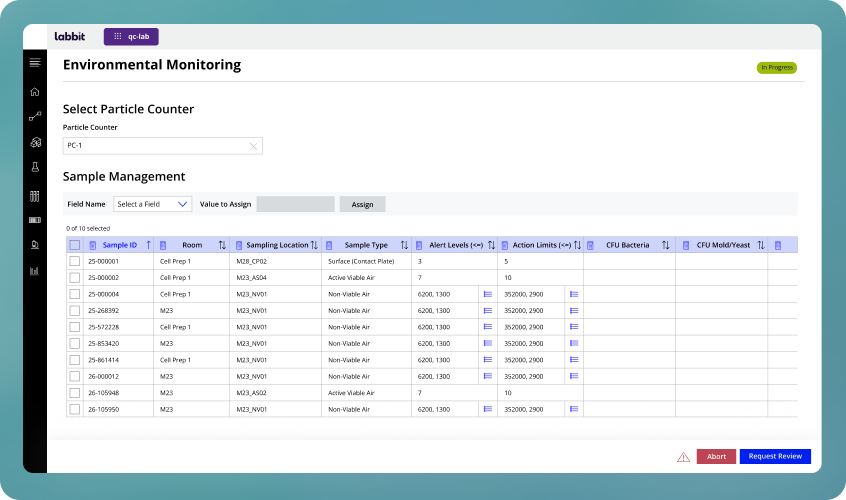The height and width of the screenshot is (500, 846).
Task: Sort the Room column using its arrows
Action: 222,245
